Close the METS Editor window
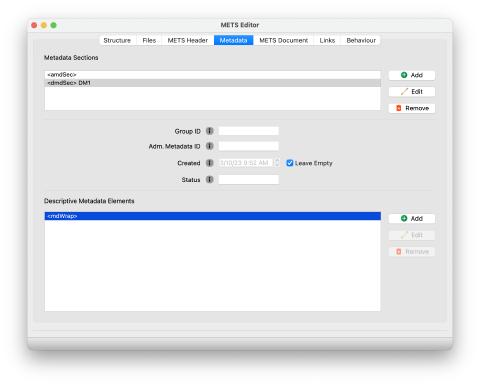This screenshot has width=480, height=386. (x=34, y=25)
